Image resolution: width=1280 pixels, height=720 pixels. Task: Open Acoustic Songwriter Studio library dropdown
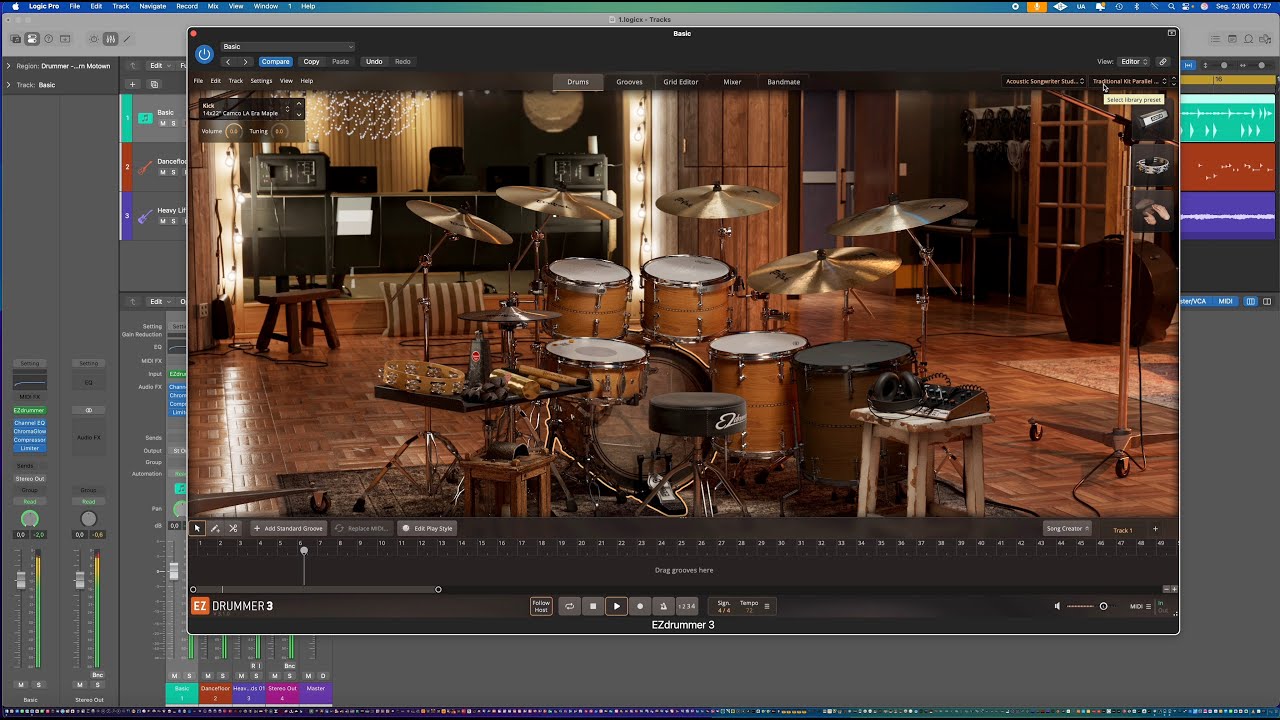[1044, 81]
